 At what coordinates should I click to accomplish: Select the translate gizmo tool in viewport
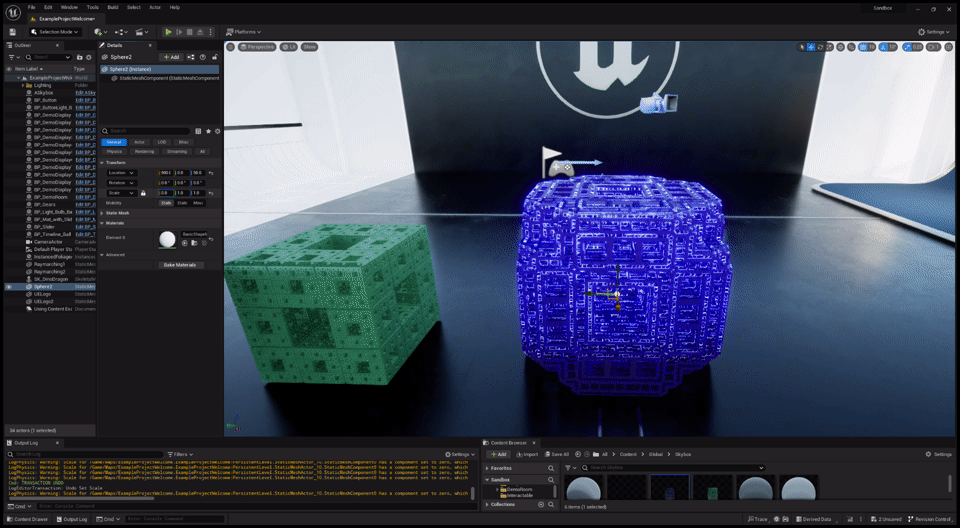click(811, 47)
